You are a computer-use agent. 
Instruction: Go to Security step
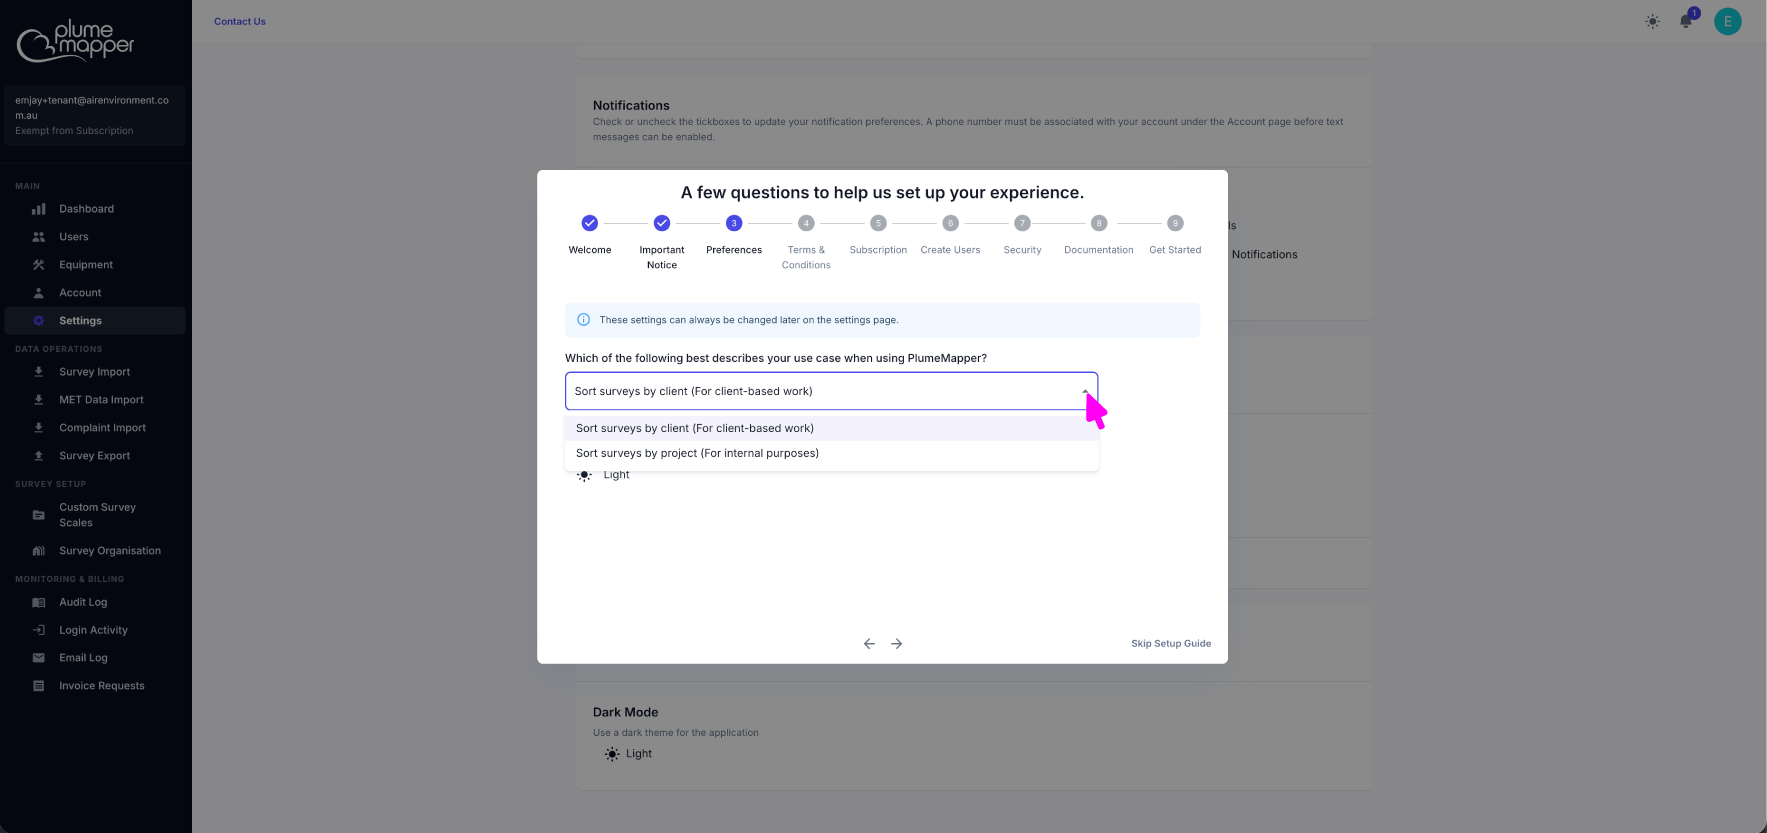click(1022, 235)
